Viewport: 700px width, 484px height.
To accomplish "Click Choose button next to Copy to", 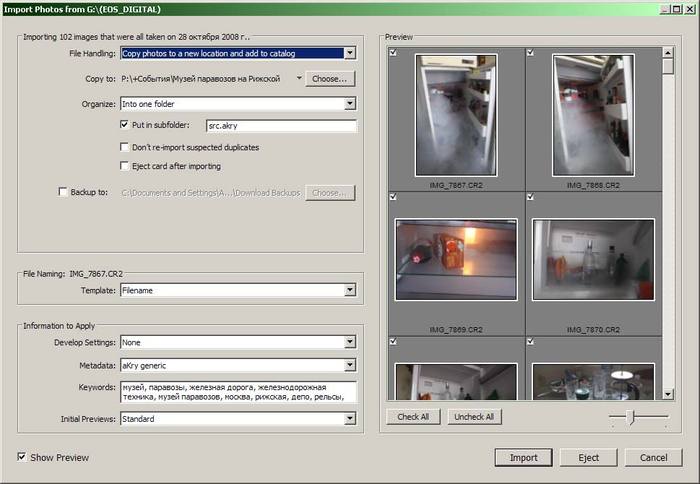I will 329,78.
